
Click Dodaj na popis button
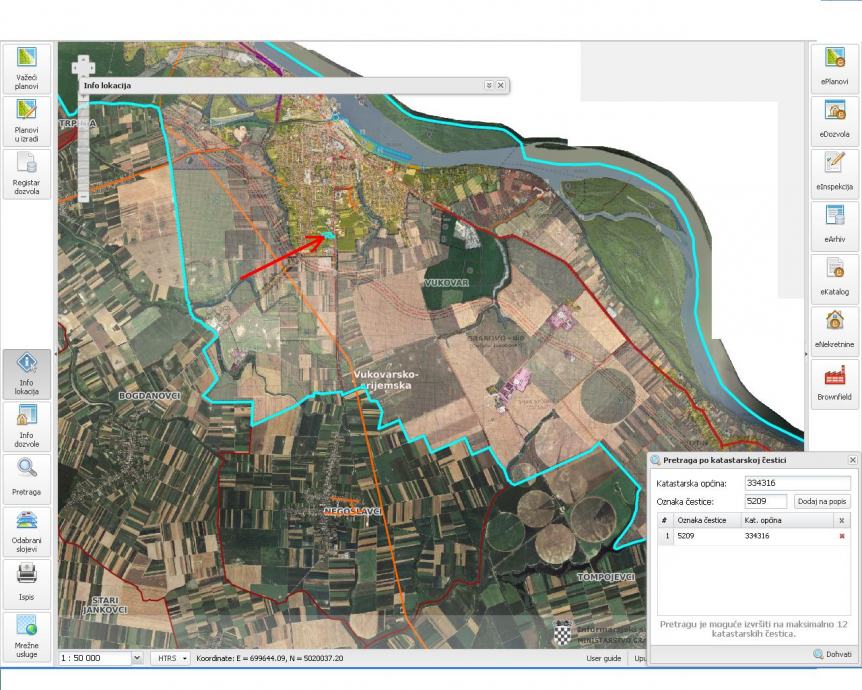point(822,501)
